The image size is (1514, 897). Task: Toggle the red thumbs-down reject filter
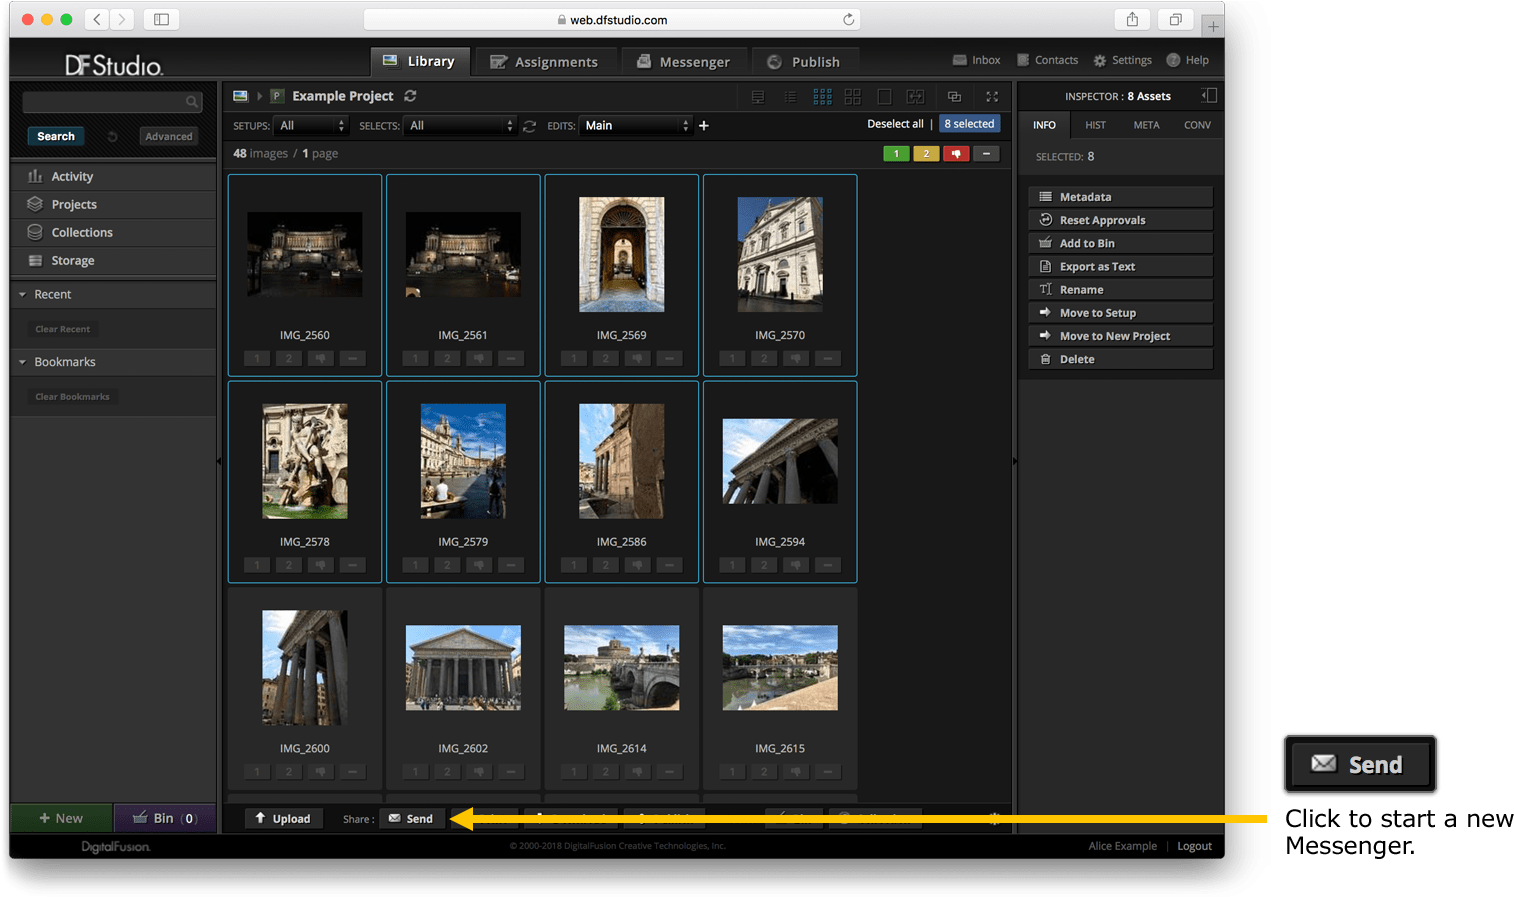(x=956, y=154)
